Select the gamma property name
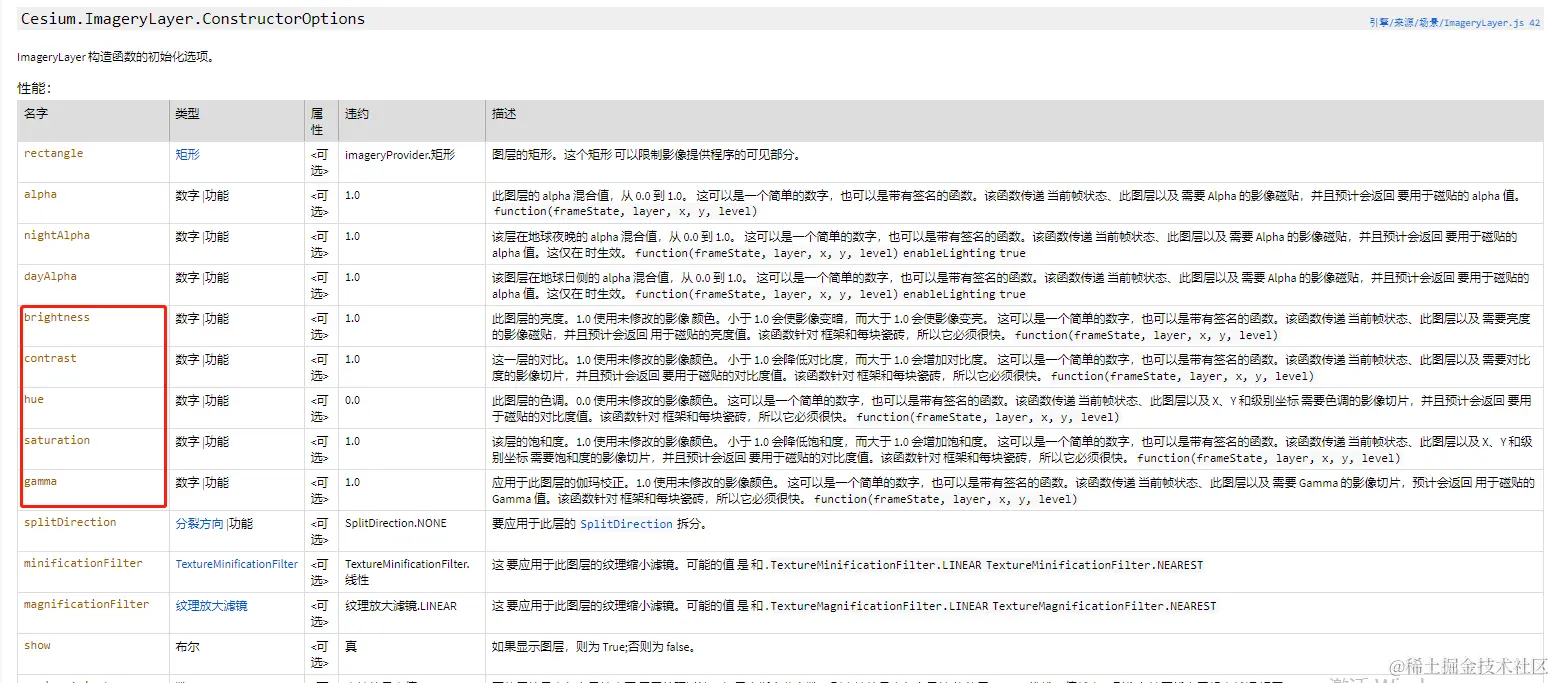This screenshot has height=683, width=1555. point(40,482)
